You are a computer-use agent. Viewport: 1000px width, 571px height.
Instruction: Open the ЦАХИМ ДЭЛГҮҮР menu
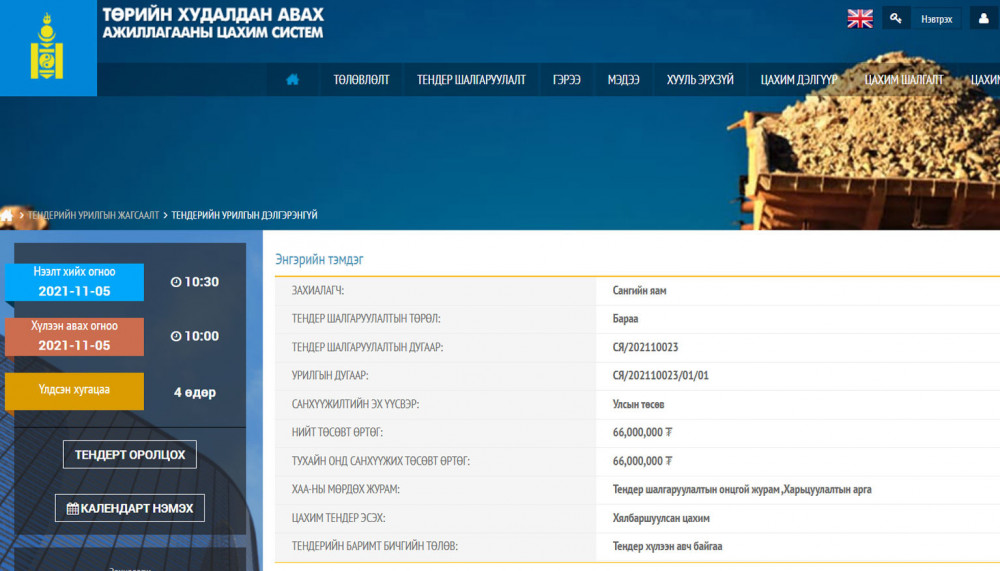[x=798, y=80]
